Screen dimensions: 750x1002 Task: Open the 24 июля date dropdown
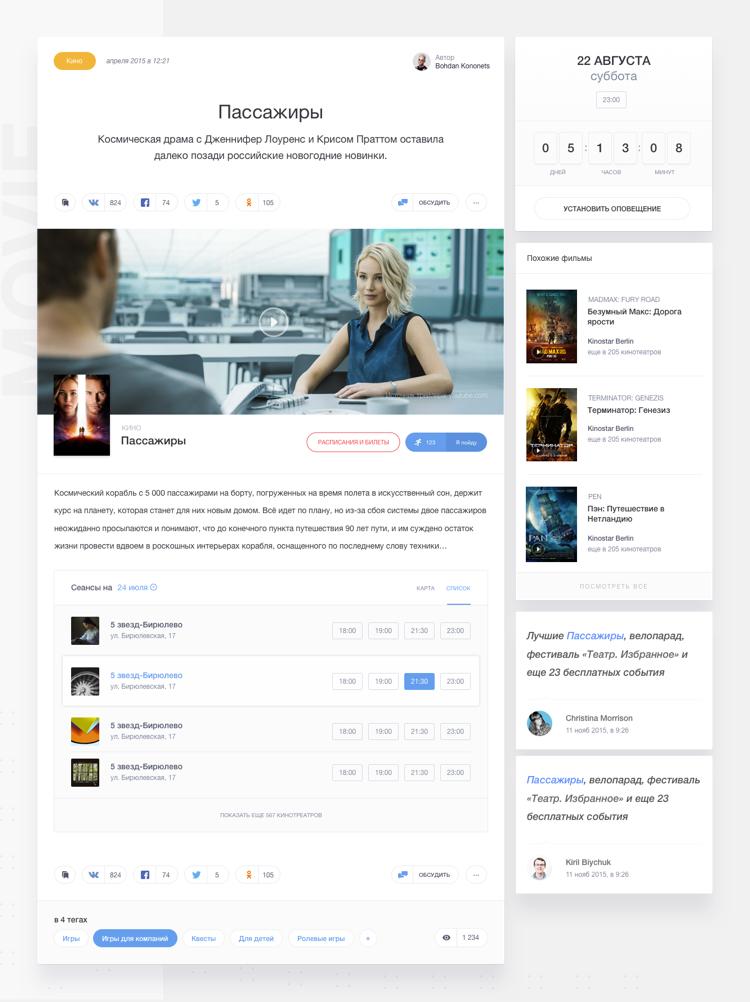click(137, 588)
